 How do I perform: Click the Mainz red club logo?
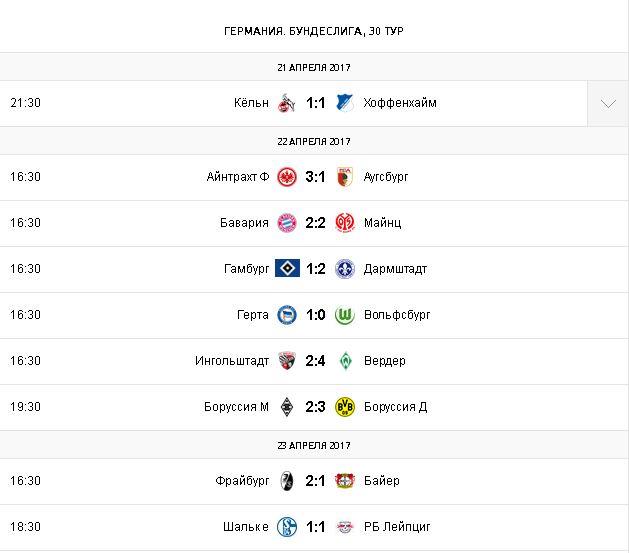tap(345, 223)
